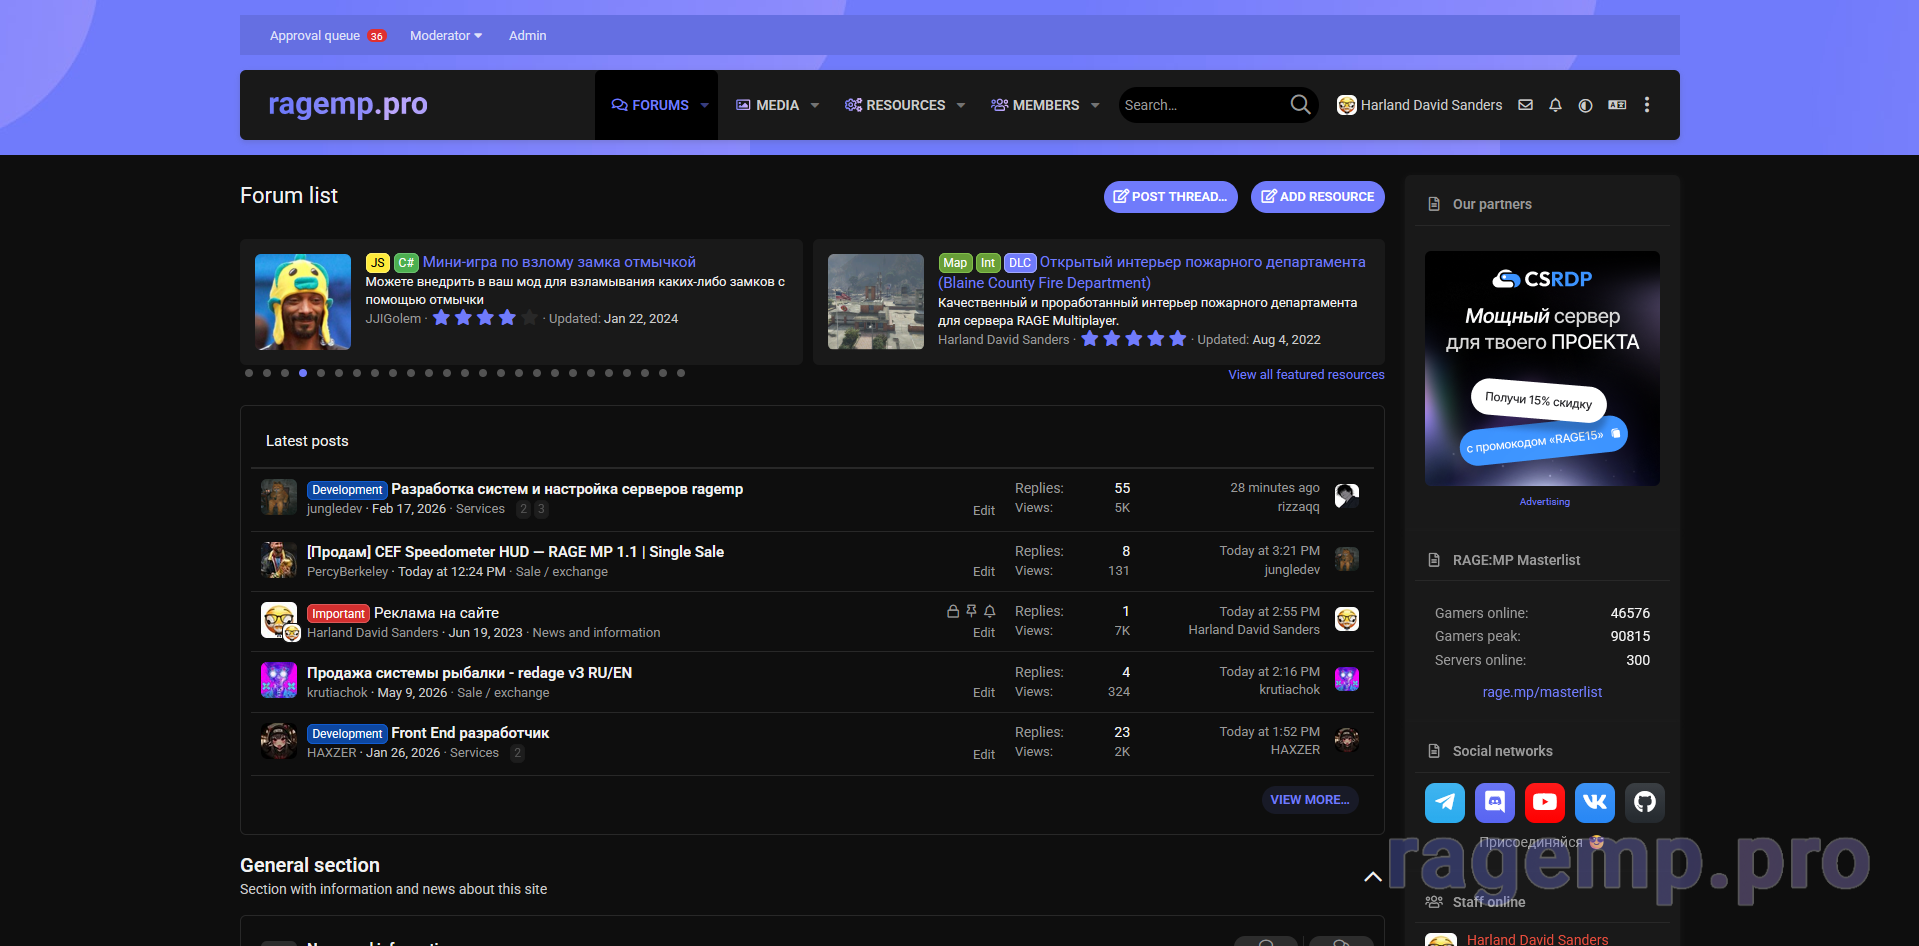Focus the Search input field

click(x=1203, y=105)
